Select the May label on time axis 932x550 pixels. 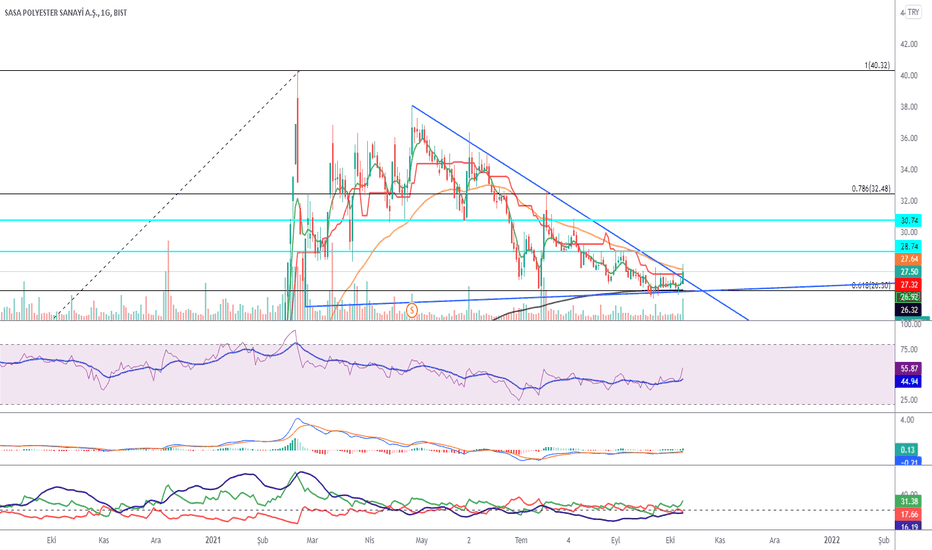(x=421, y=540)
